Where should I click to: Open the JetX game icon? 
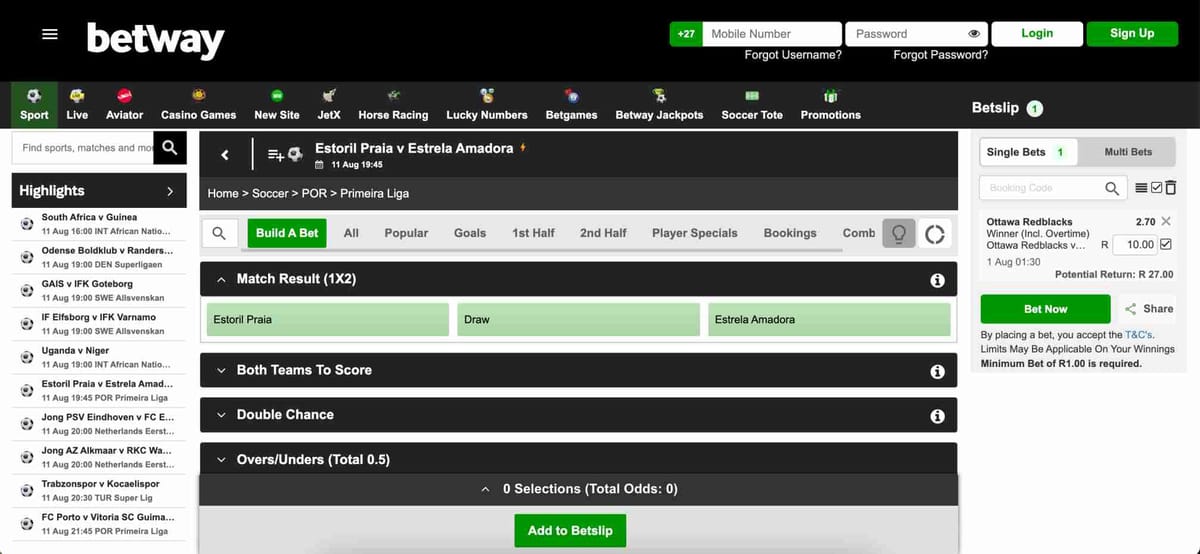click(x=329, y=96)
